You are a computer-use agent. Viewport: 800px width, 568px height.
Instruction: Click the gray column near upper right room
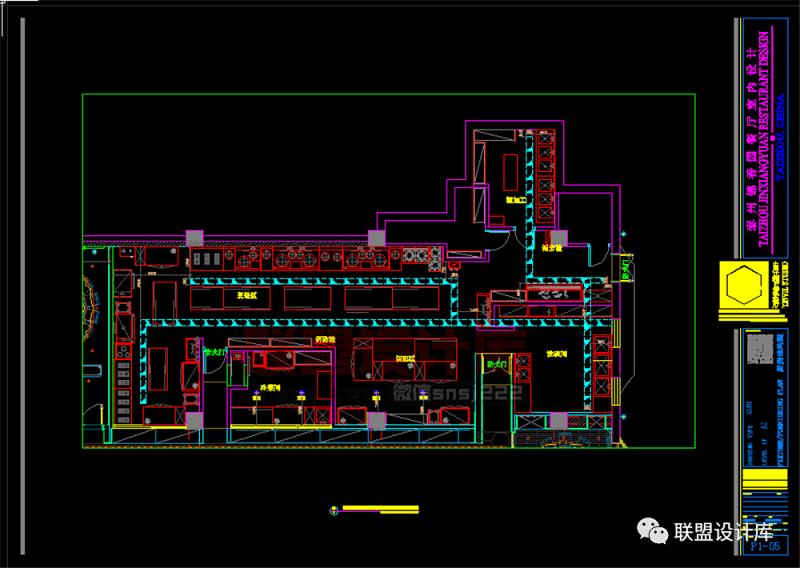558,238
